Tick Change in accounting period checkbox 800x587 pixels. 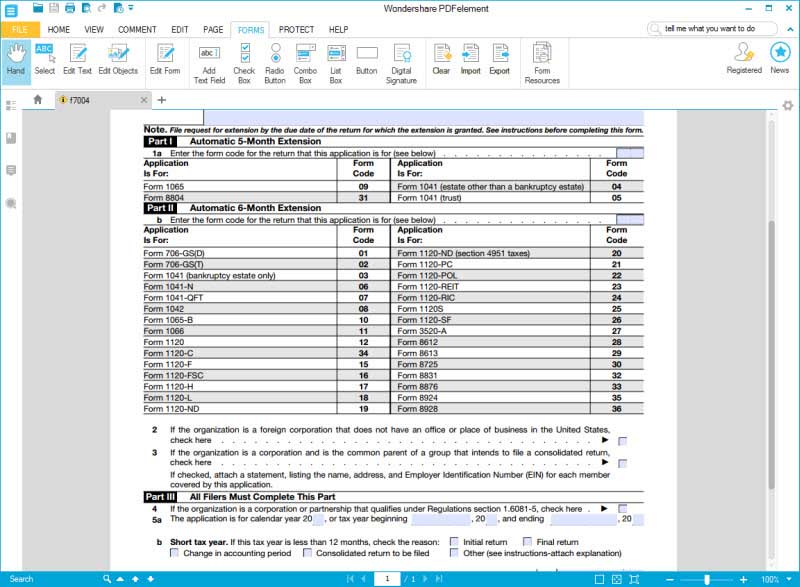pos(174,553)
